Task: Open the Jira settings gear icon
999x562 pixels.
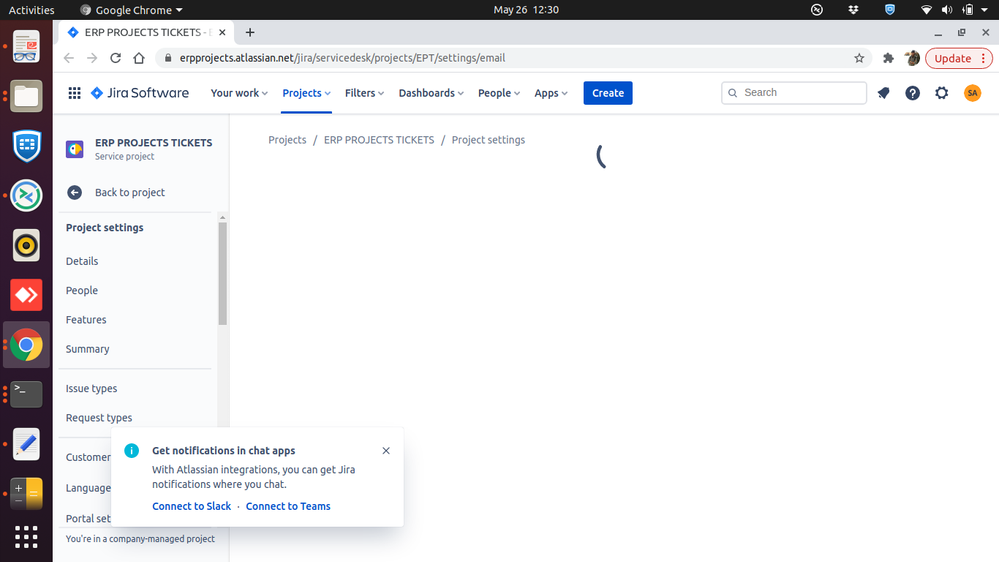Action: pyautogui.click(x=942, y=93)
